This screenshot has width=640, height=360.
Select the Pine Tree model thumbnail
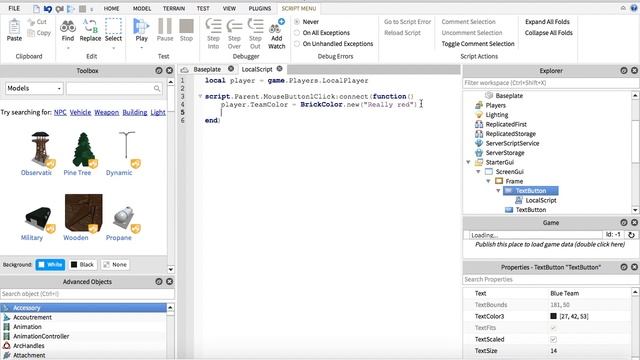point(84,149)
